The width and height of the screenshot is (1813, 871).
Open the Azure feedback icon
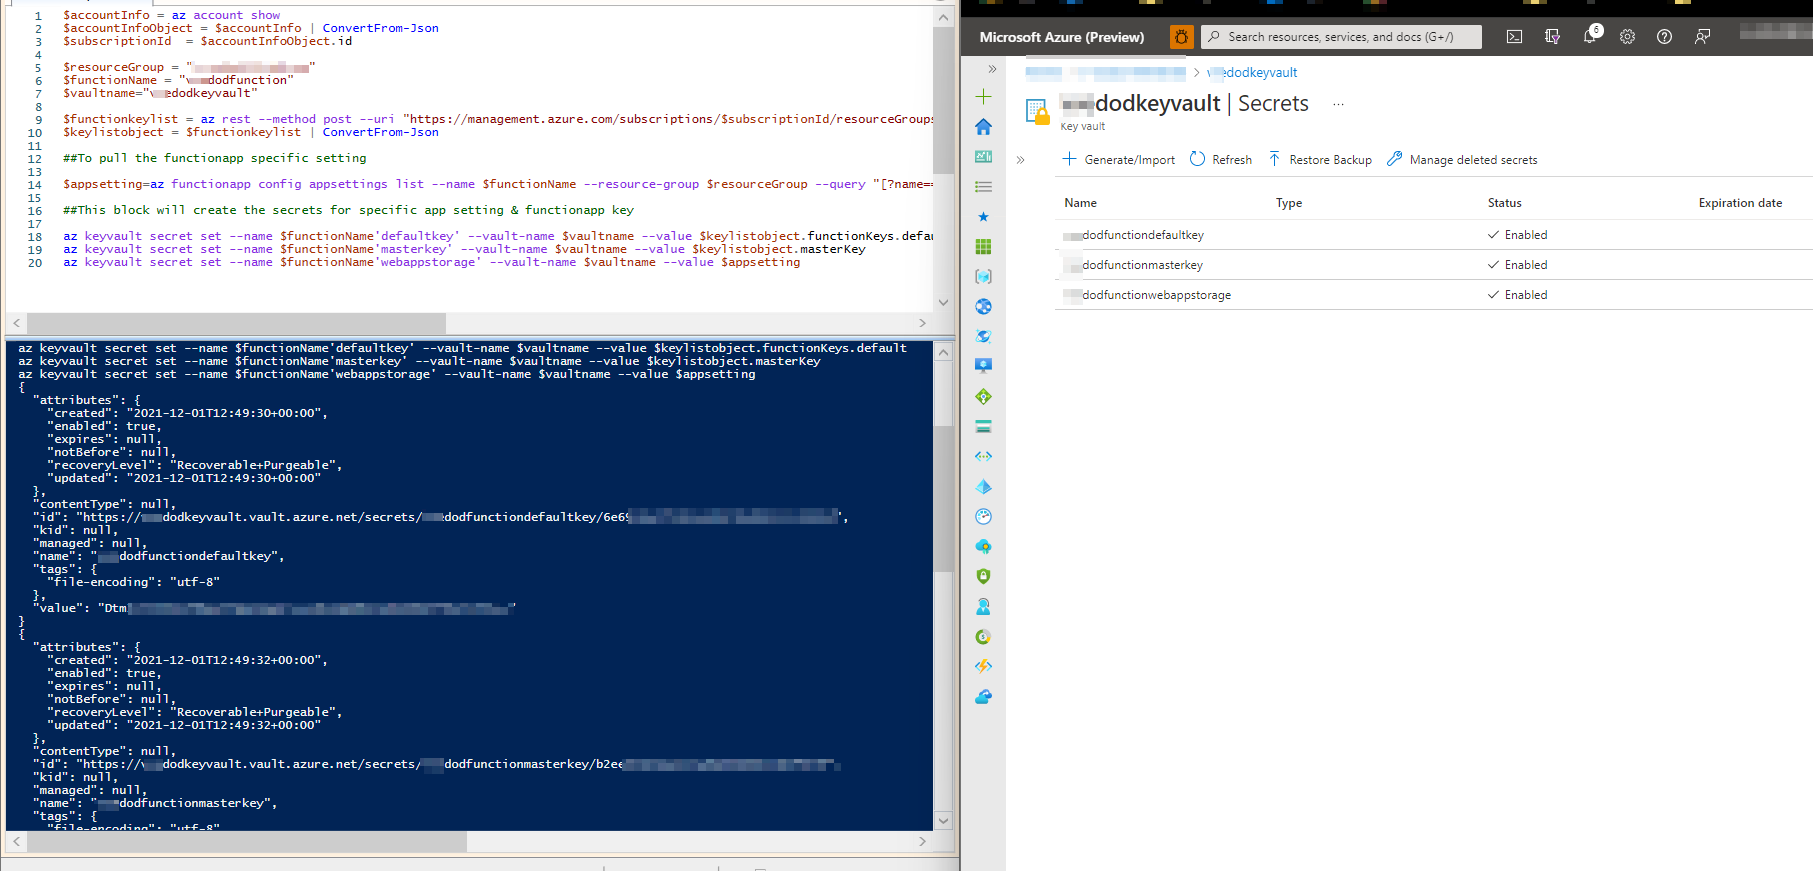(x=1702, y=37)
